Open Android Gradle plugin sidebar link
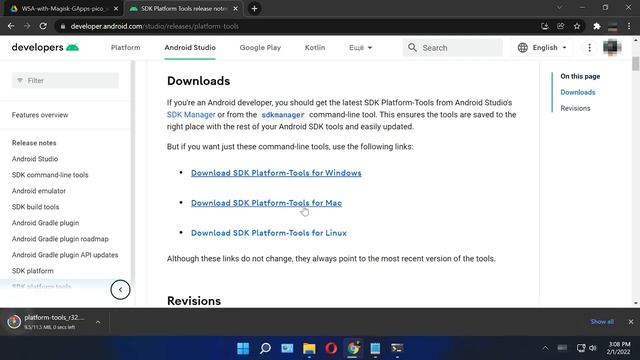Screen dimensions: 640x360 click(x=45, y=223)
